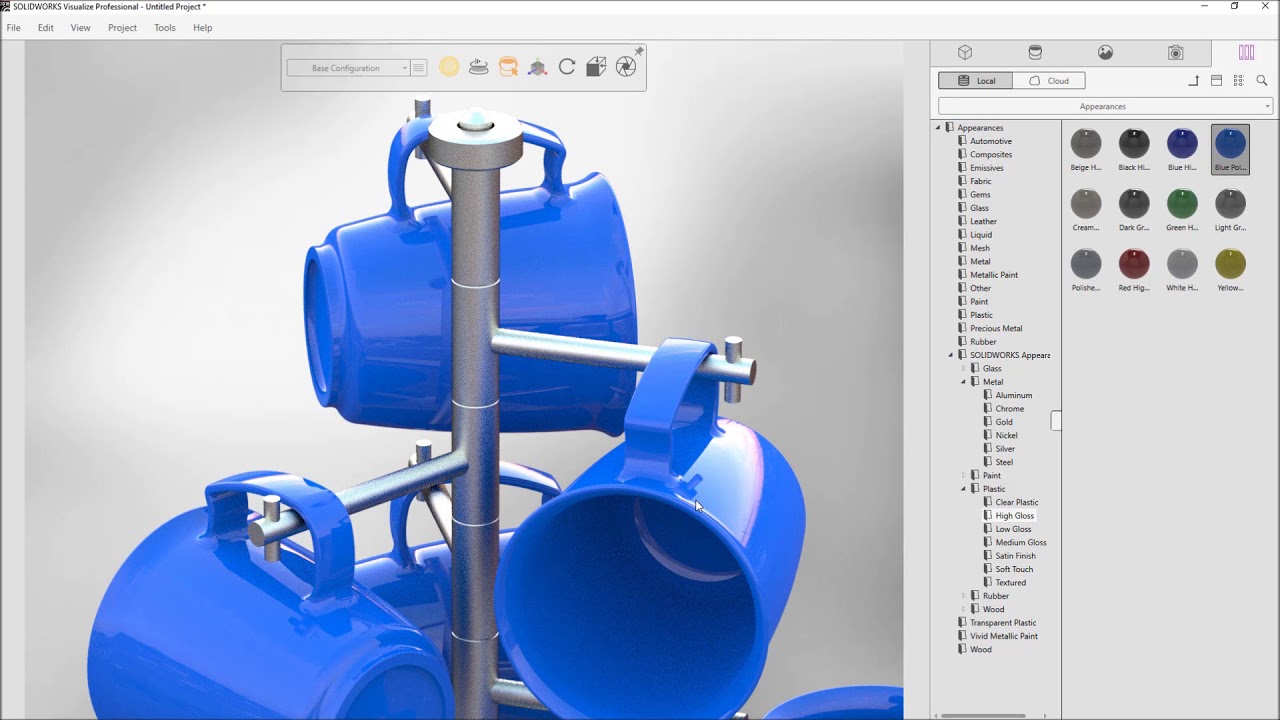Open the Help menu
1280x720 pixels.
202,28
